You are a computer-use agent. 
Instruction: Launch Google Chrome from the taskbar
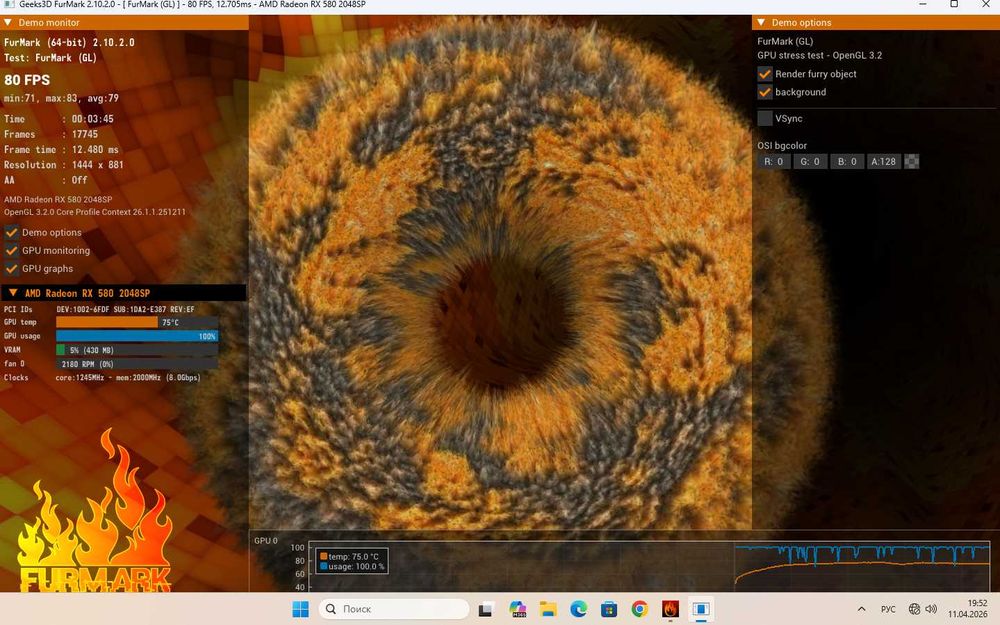640,608
